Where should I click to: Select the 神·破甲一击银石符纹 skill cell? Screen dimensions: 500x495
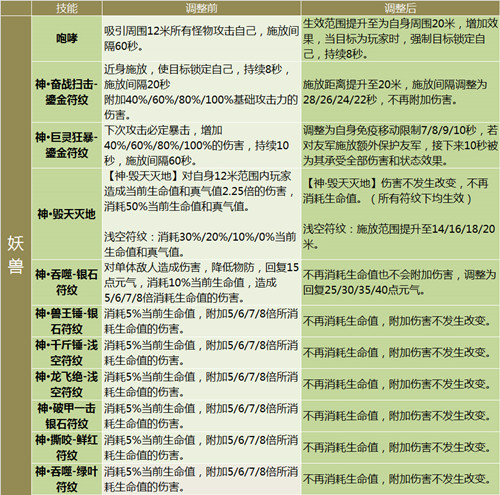[x=67, y=416]
